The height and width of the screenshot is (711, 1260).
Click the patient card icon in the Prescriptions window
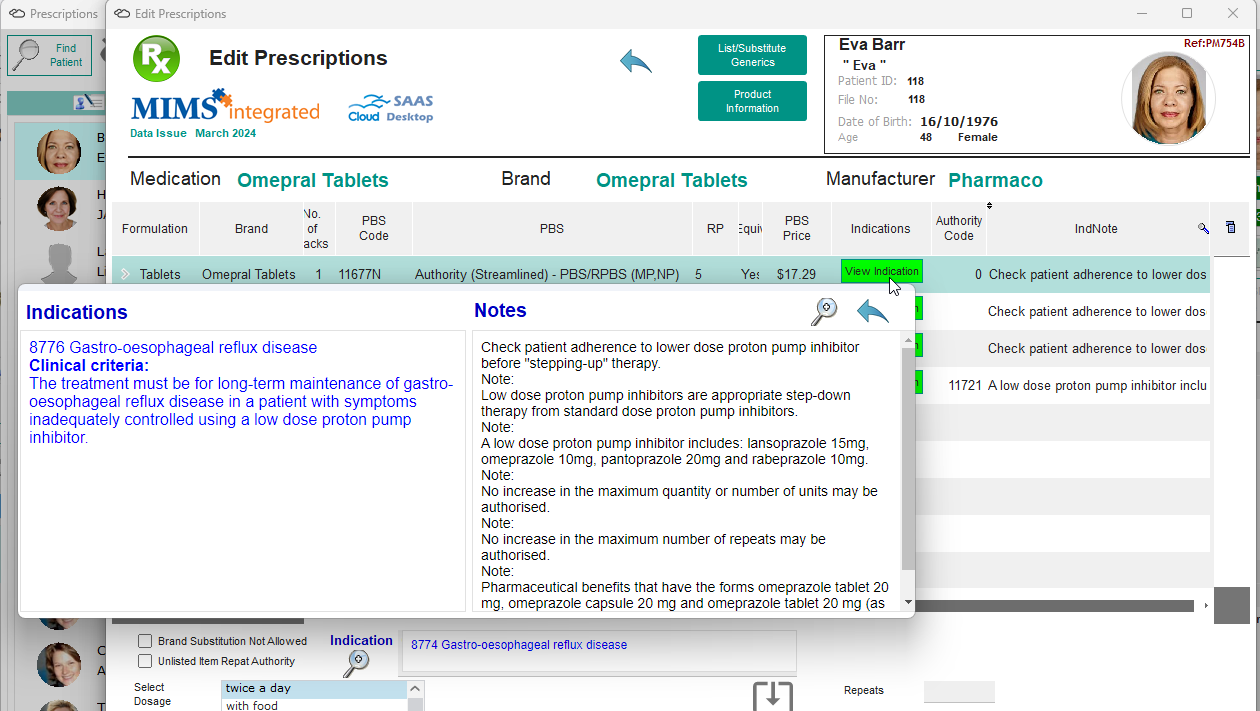tap(88, 103)
